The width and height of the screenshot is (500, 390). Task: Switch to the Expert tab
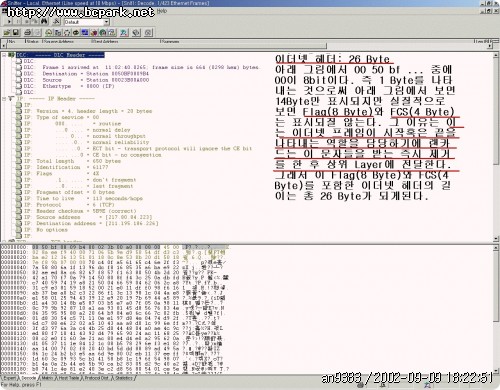tap(10, 378)
